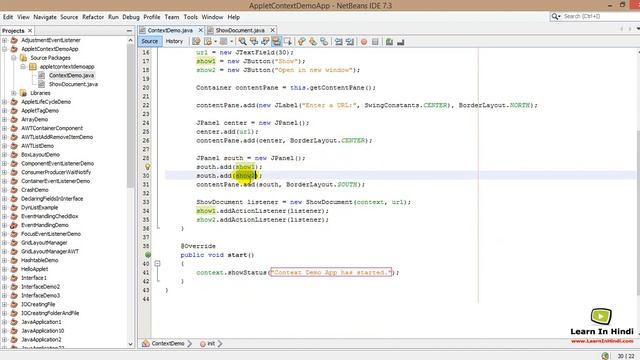
Task: Click the Uncomment lines icon
Action: (401, 42)
